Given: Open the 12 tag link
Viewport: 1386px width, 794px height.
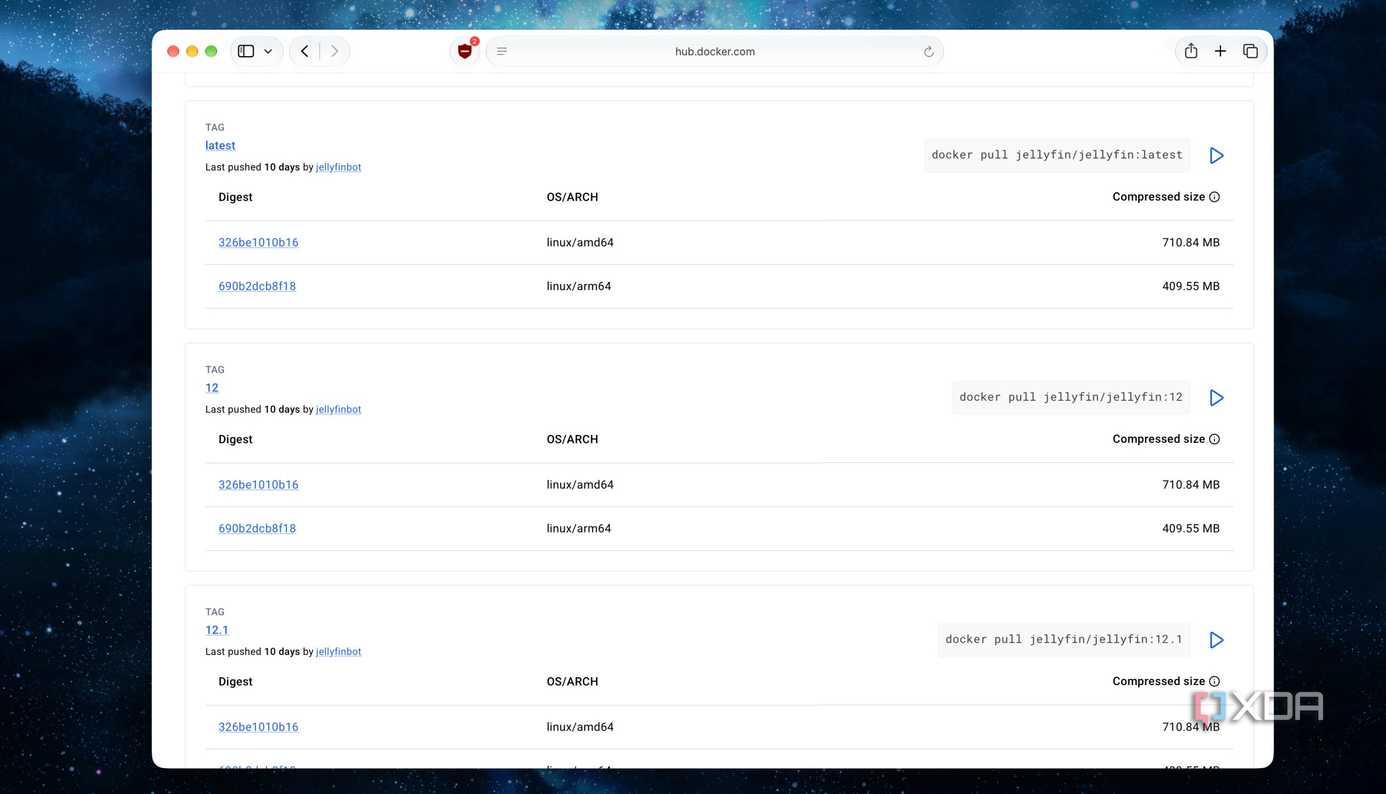Looking at the screenshot, I should tap(212, 388).
